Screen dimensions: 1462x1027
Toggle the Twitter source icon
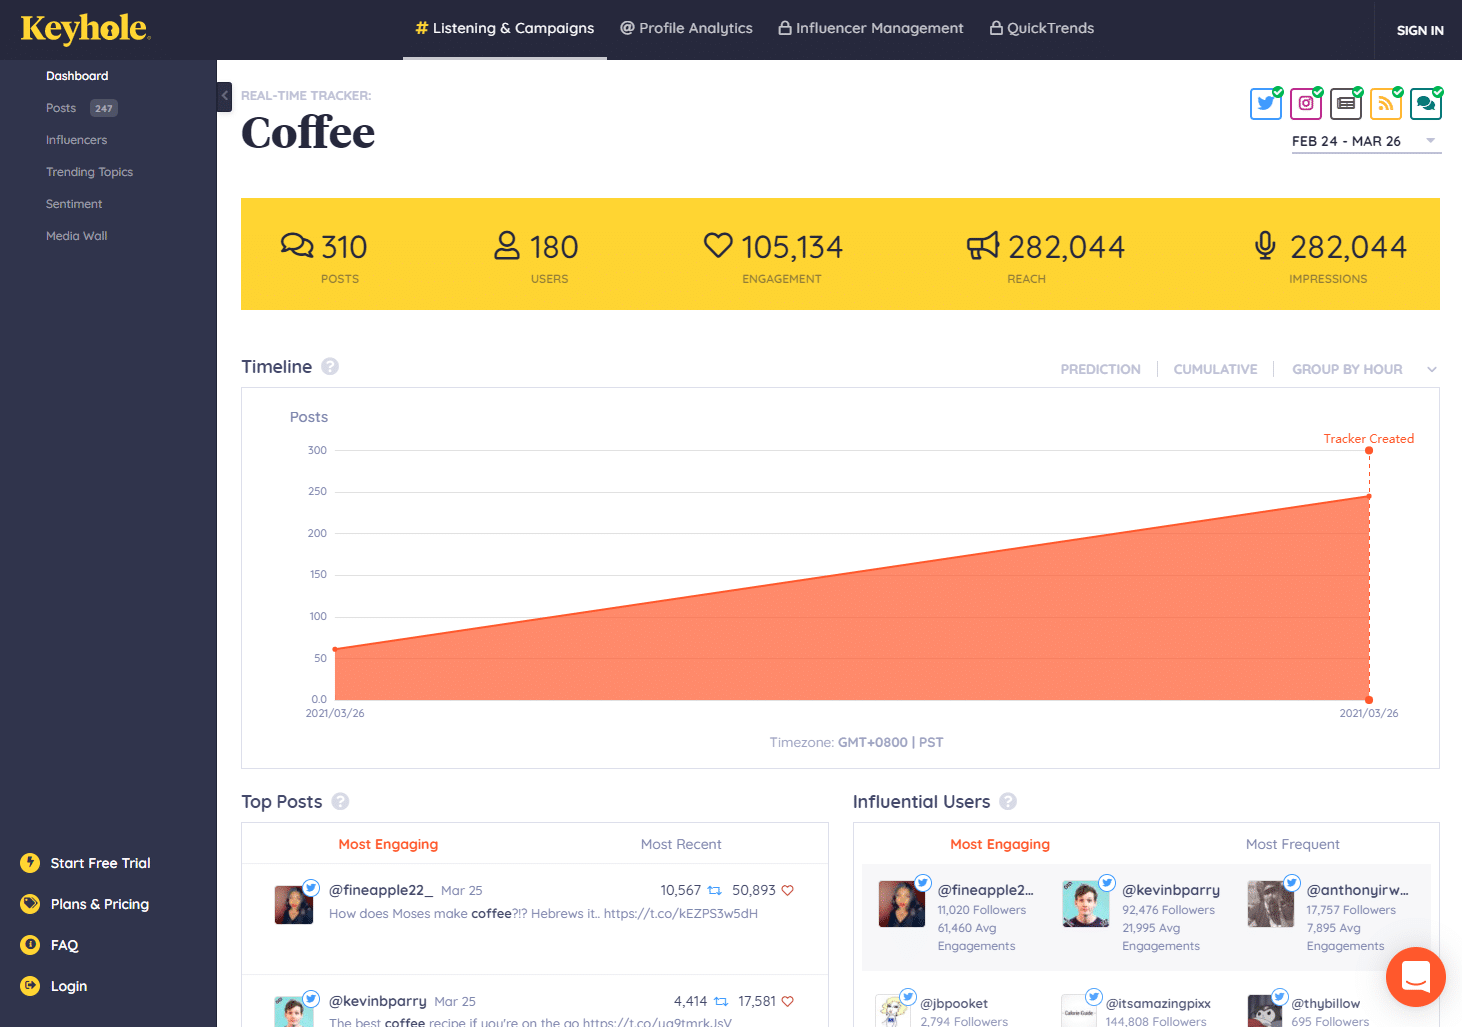(x=1266, y=103)
